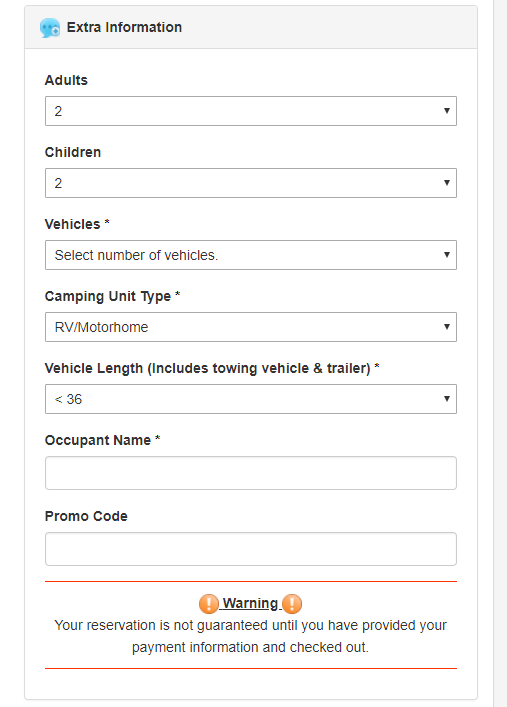Screen dimensions: 507x707
Task: Click the orange warning icon left of Warning
Action: click(x=209, y=604)
